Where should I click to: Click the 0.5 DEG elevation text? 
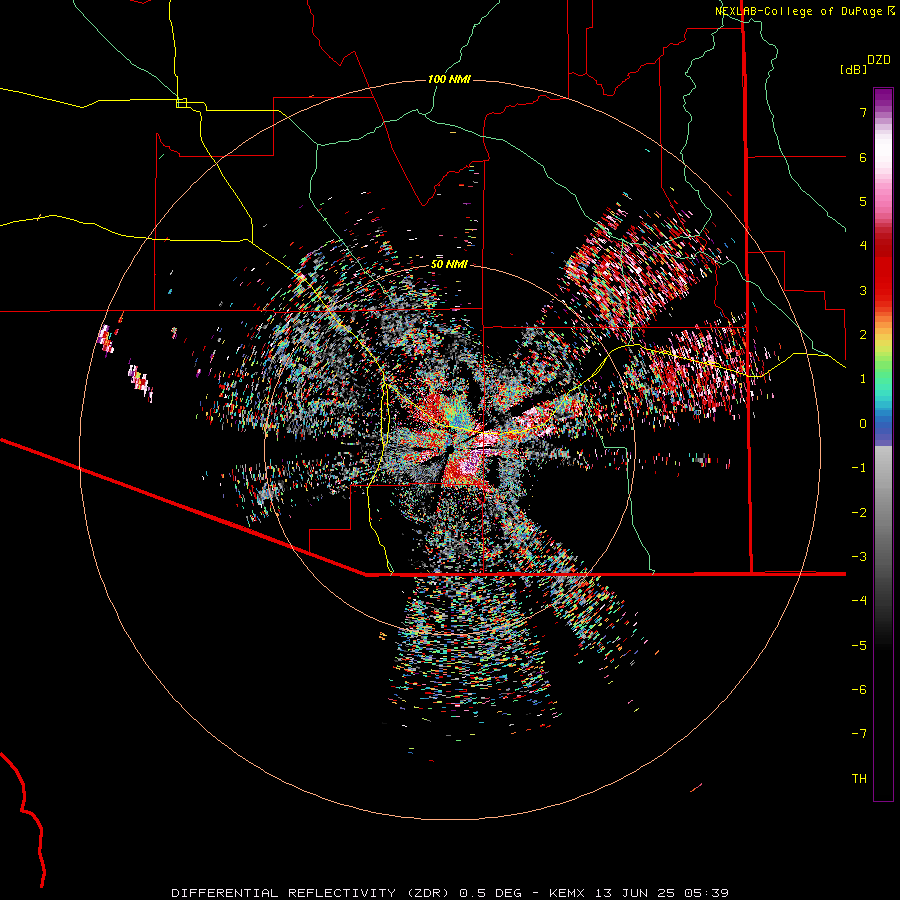point(490,893)
